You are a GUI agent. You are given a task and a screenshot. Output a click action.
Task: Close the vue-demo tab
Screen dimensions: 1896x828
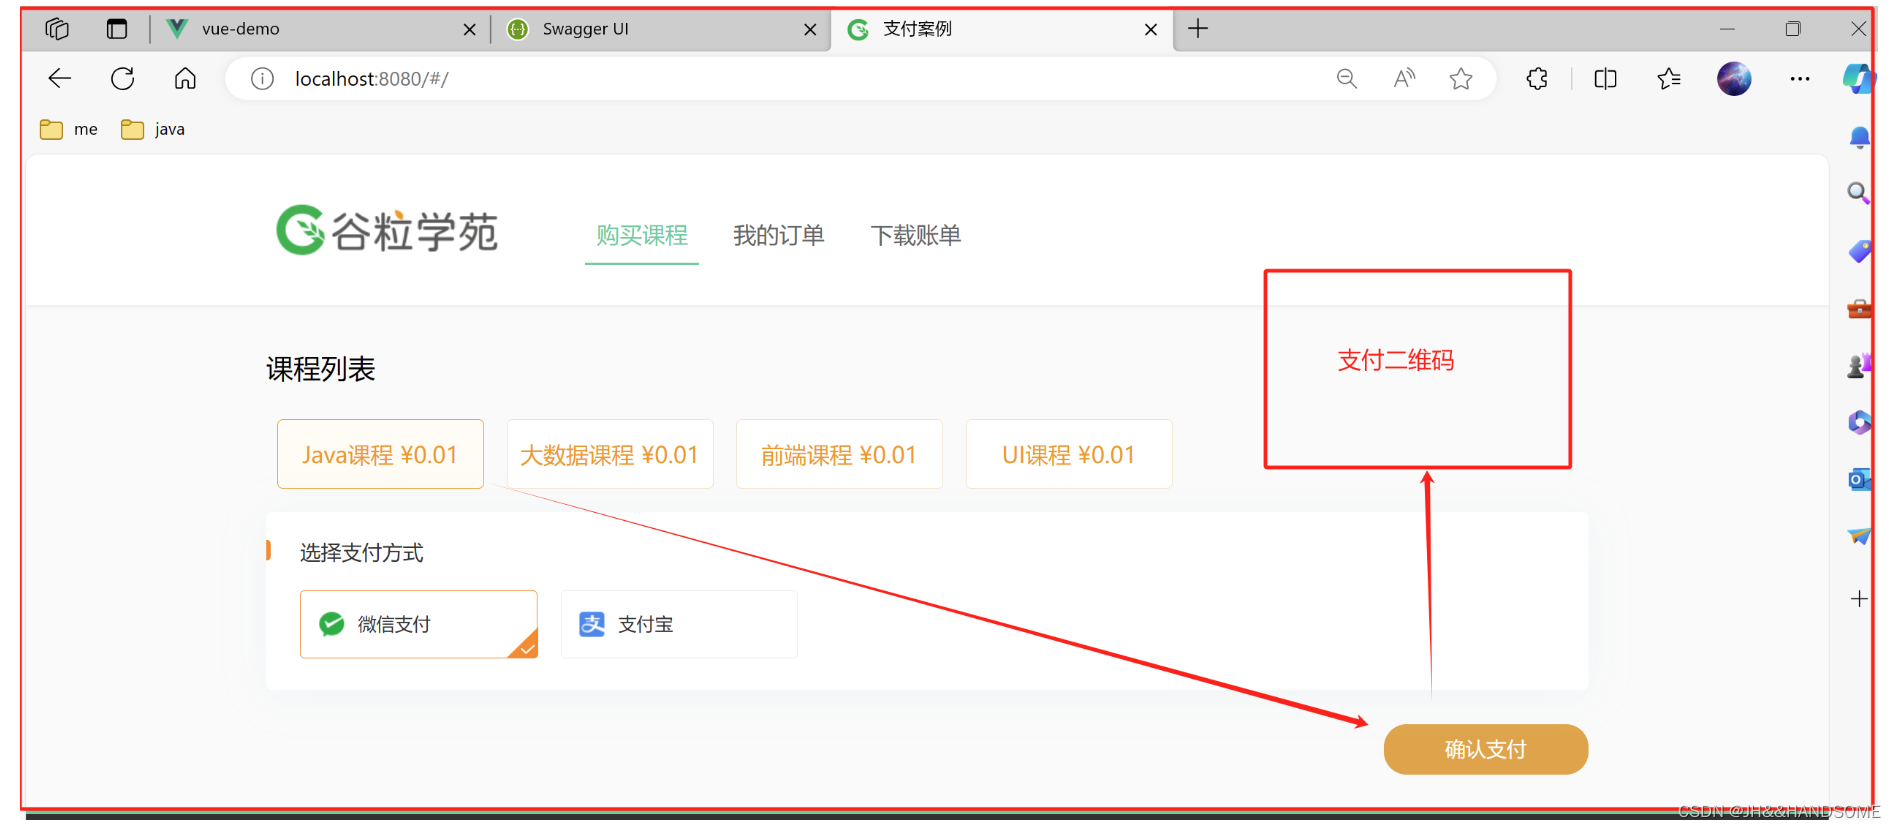coord(469,30)
